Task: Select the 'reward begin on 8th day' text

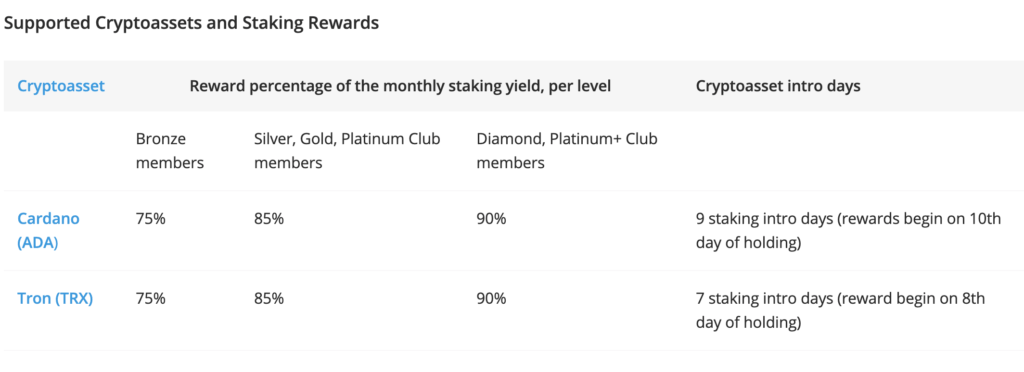Action: 840,311
